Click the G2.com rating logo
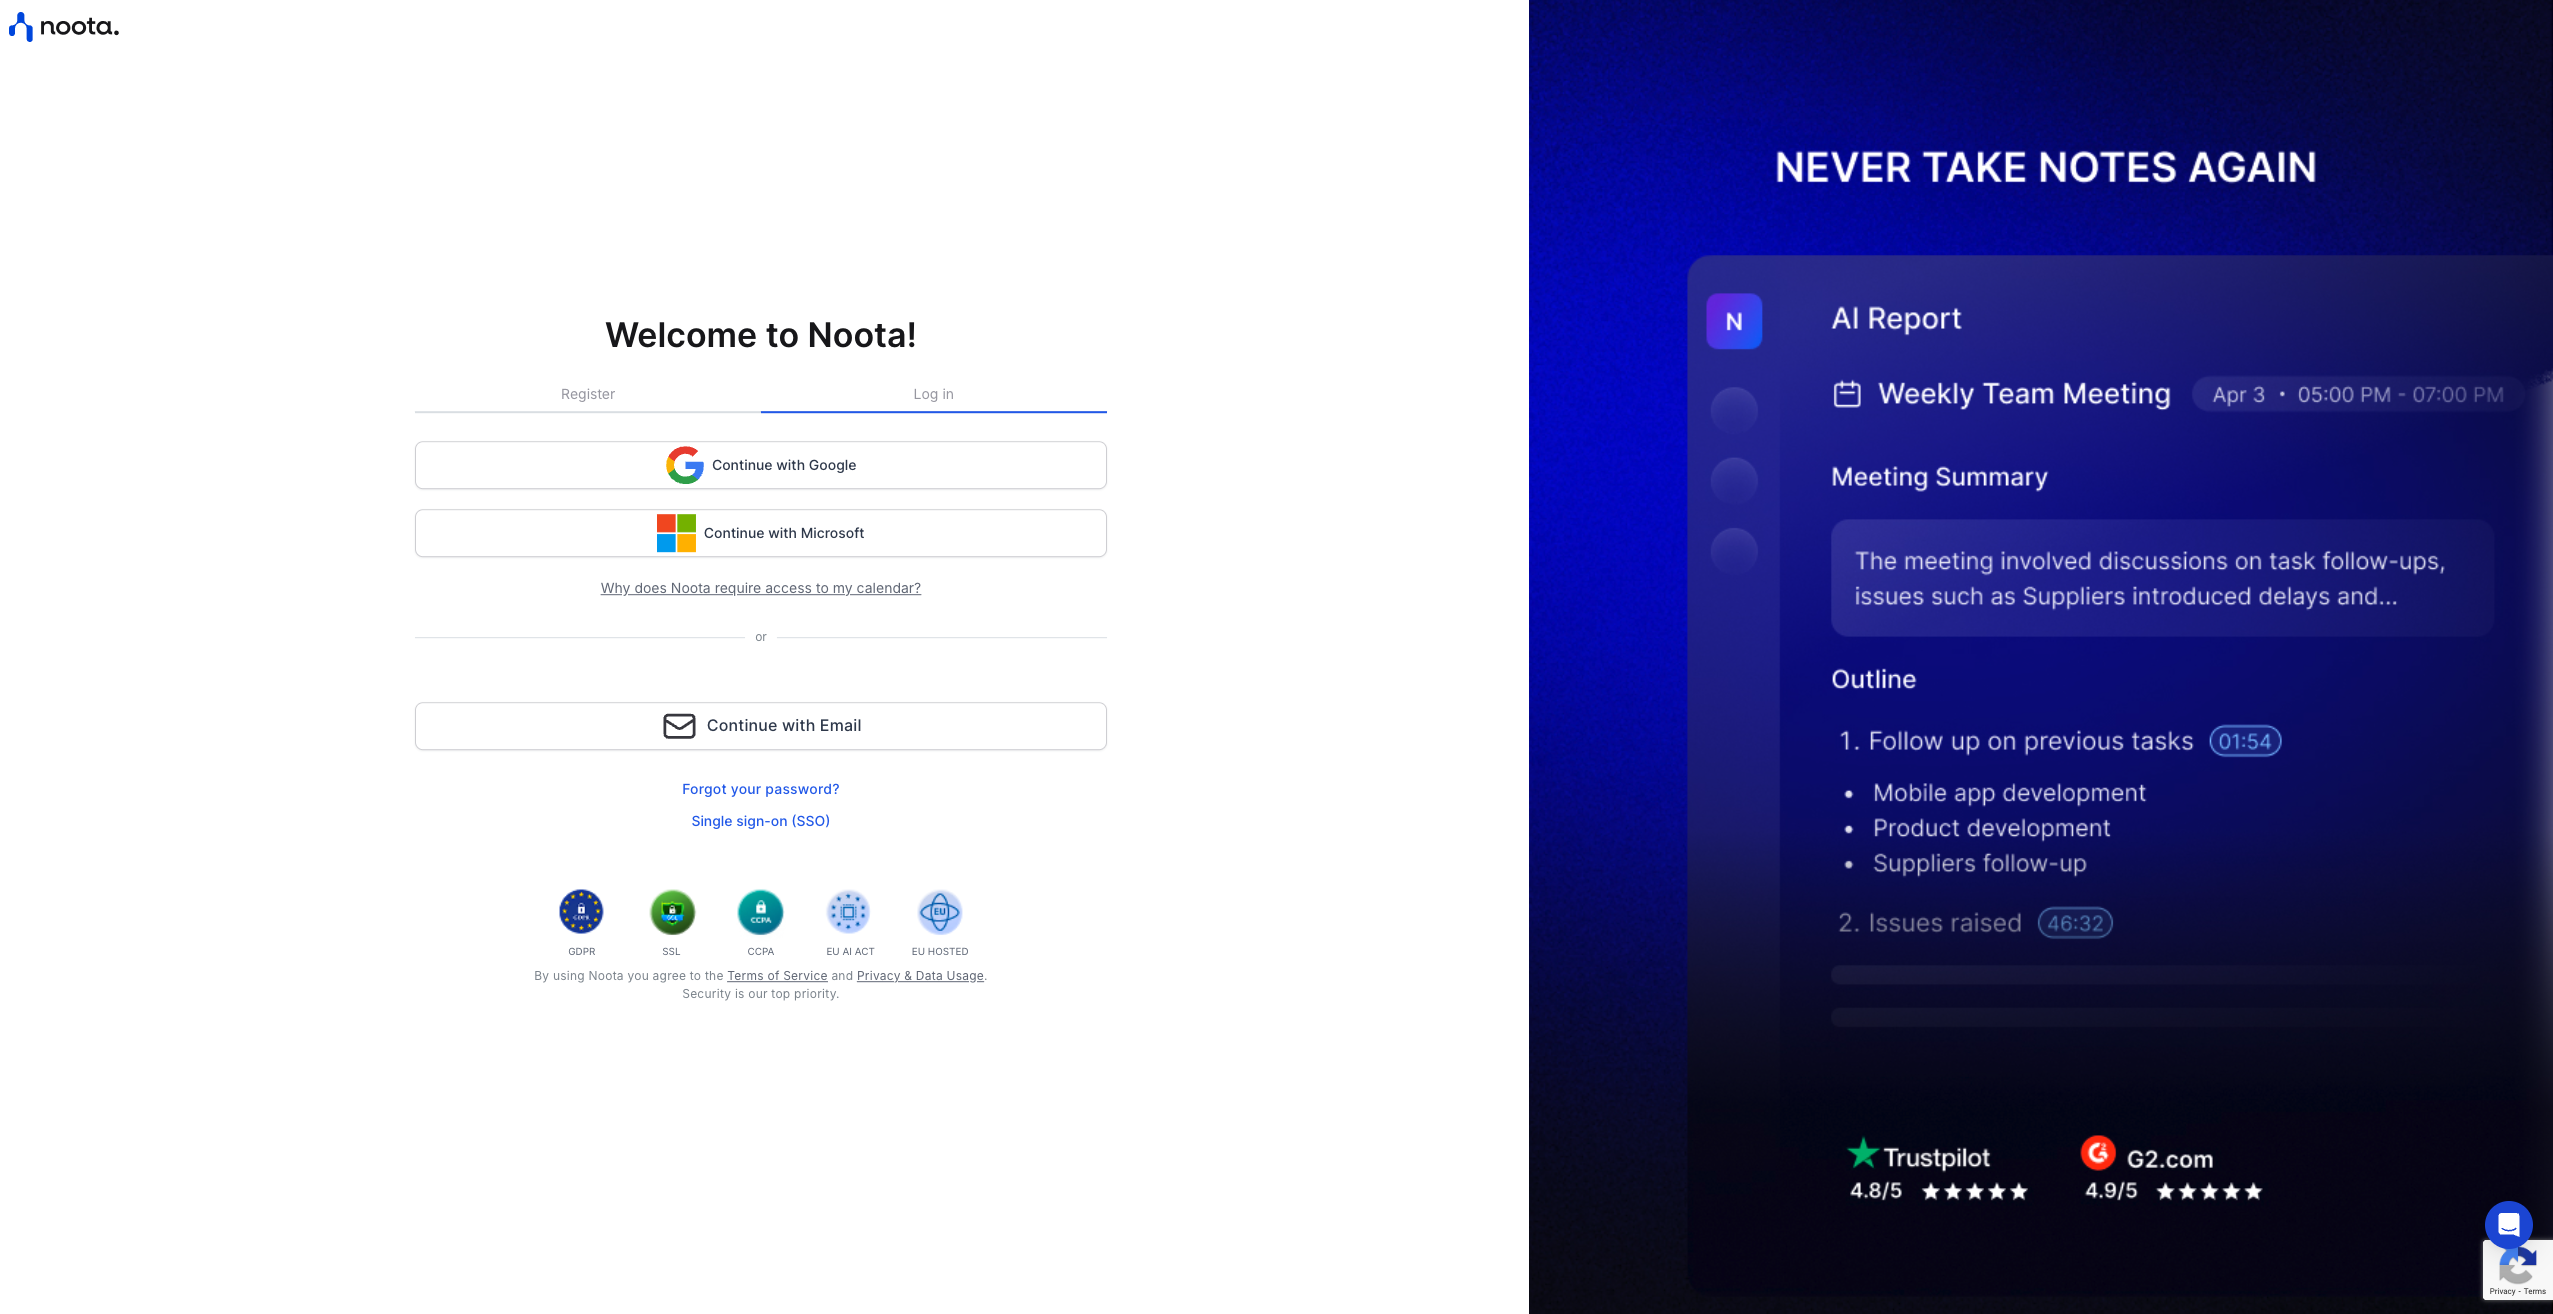The image size is (2553, 1314). pos(2098,1153)
